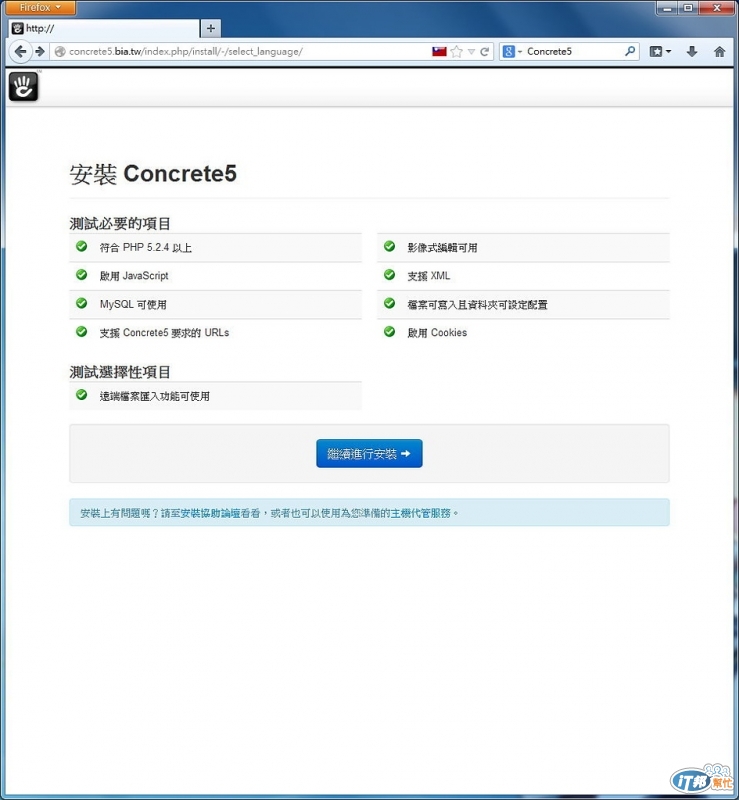This screenshot has height=800, width=739.
Task: Click the Concrete5 hand logo
Action: coord(23,86)
